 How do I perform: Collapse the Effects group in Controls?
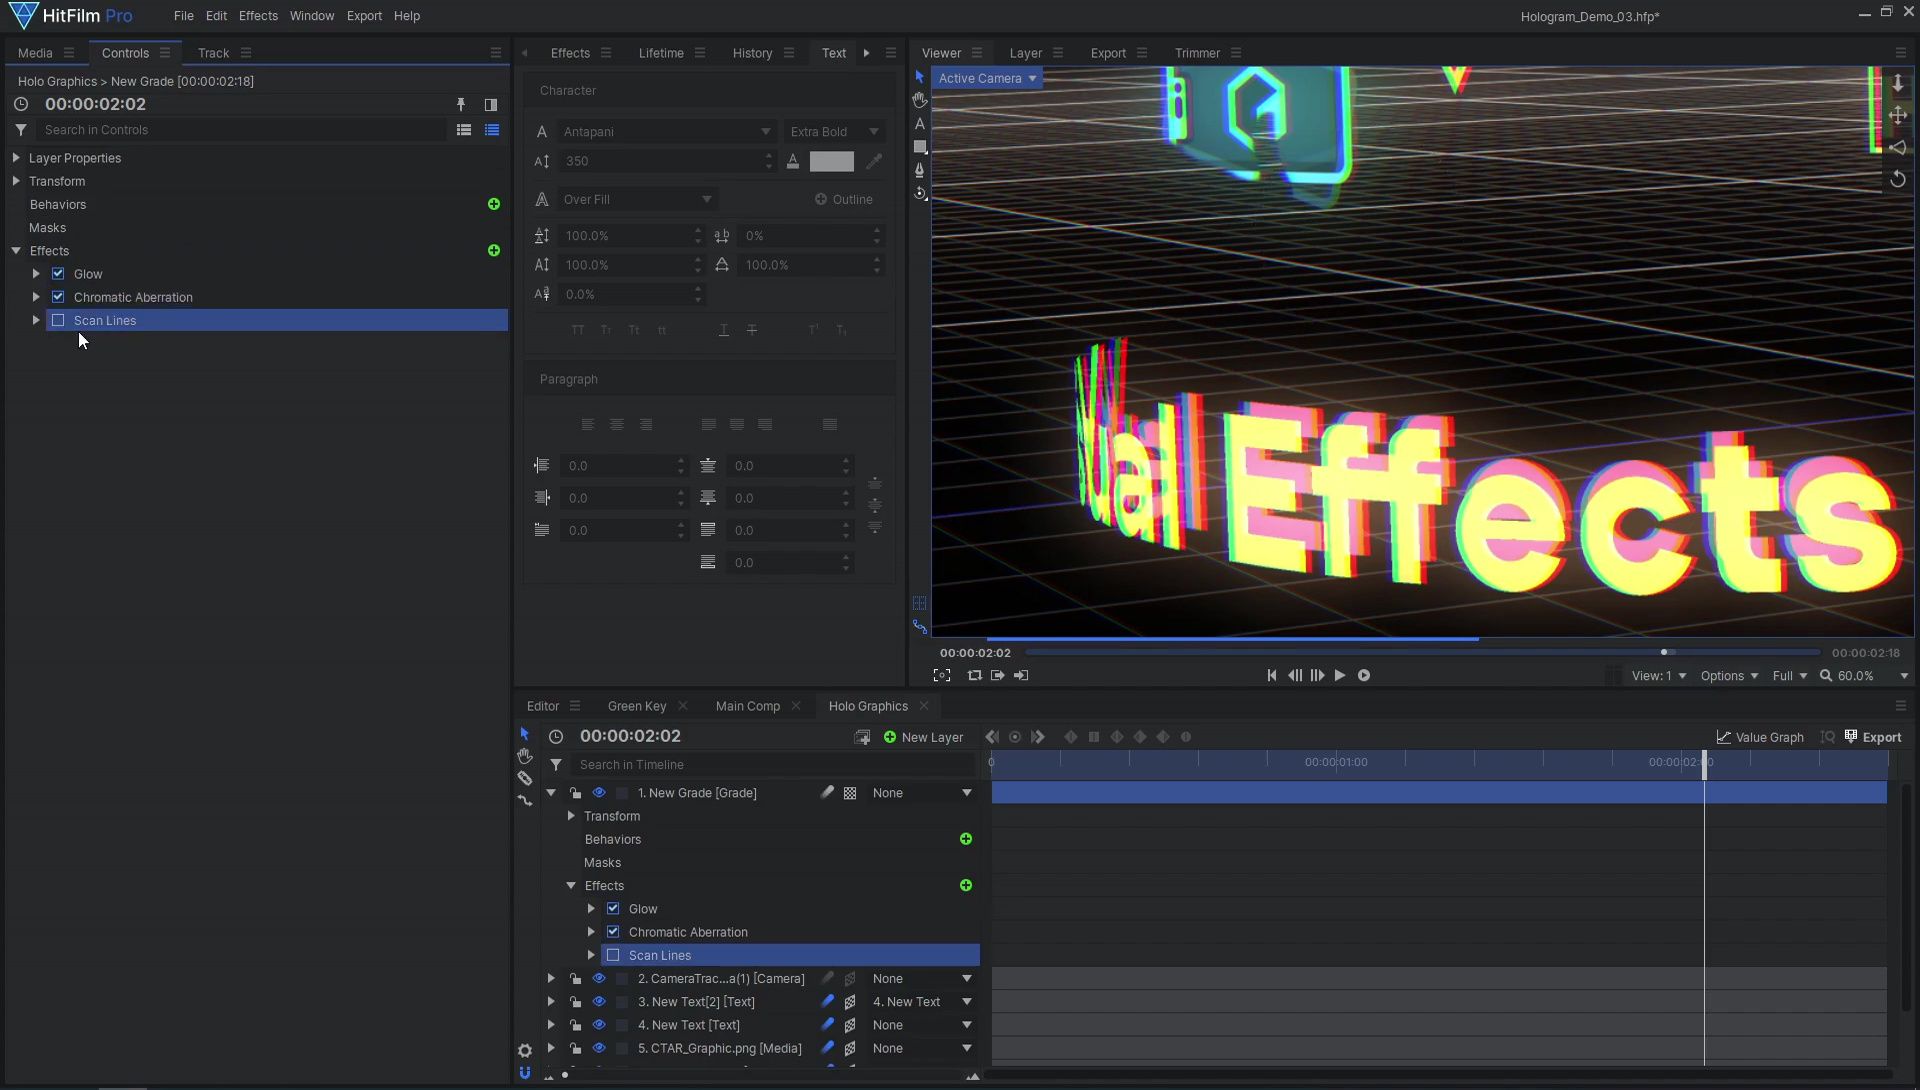pos(16,251)
